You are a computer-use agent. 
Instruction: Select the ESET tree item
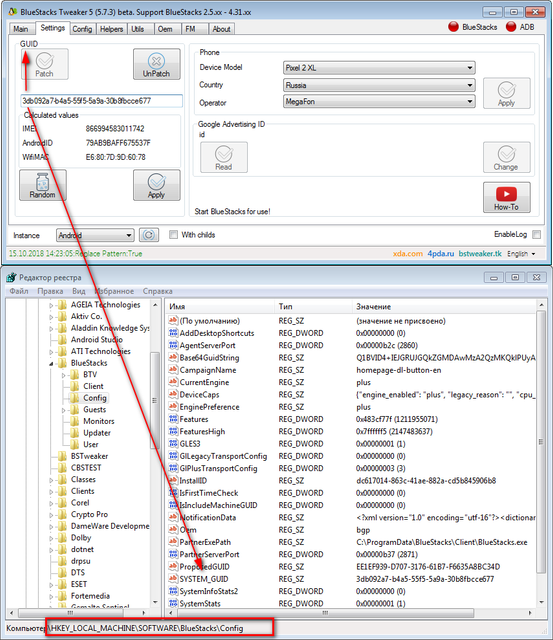pos(79,584)
